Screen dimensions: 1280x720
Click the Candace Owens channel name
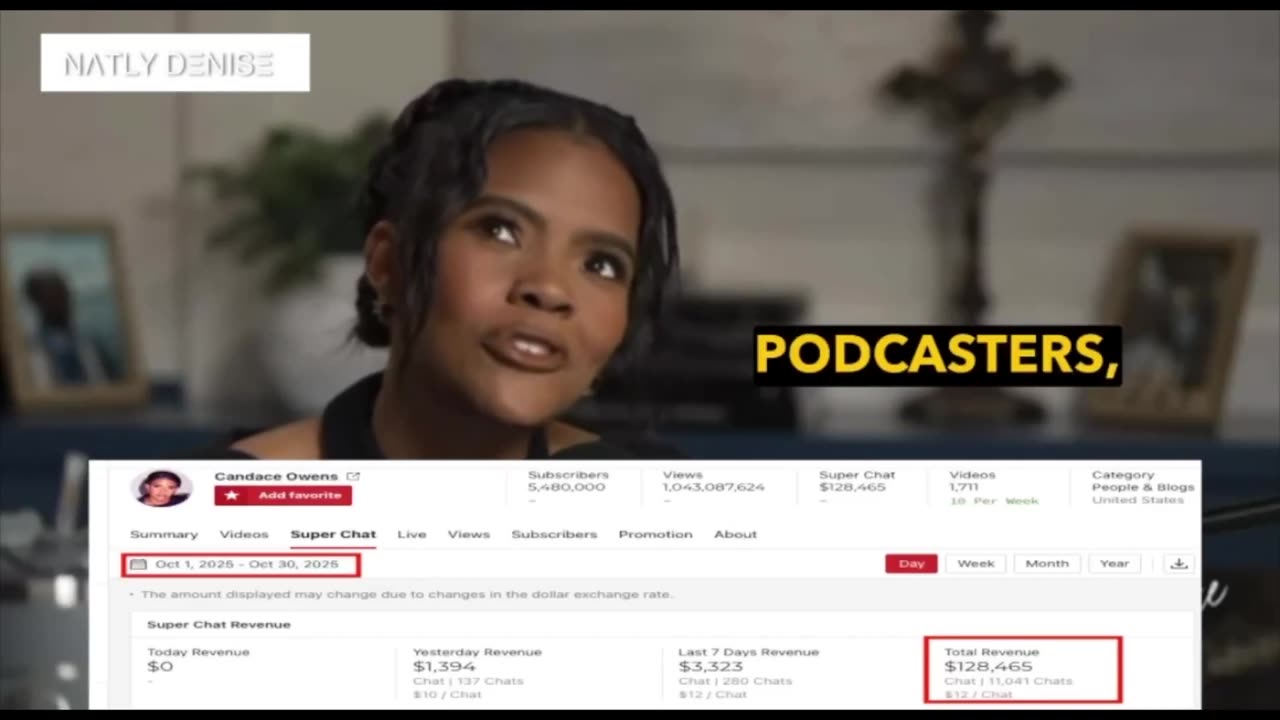(x=276, y=476)
